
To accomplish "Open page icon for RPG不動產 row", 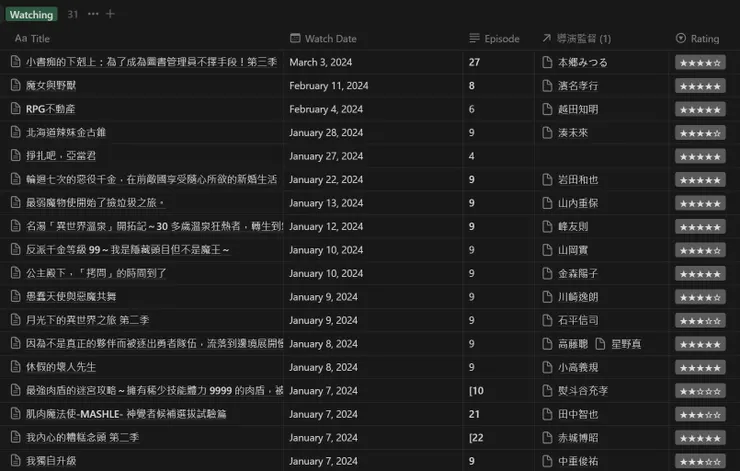I will pos(16,109).
